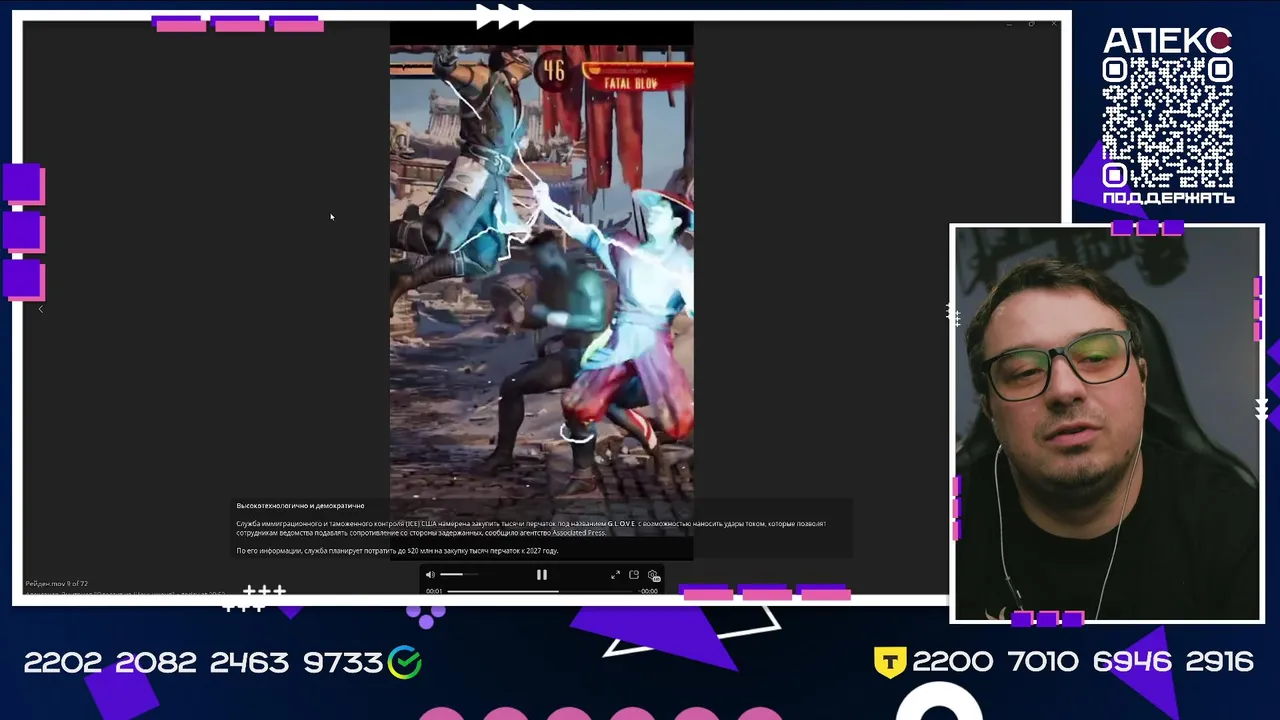Click the round timer '46' in the video

(x=553, y=71)
